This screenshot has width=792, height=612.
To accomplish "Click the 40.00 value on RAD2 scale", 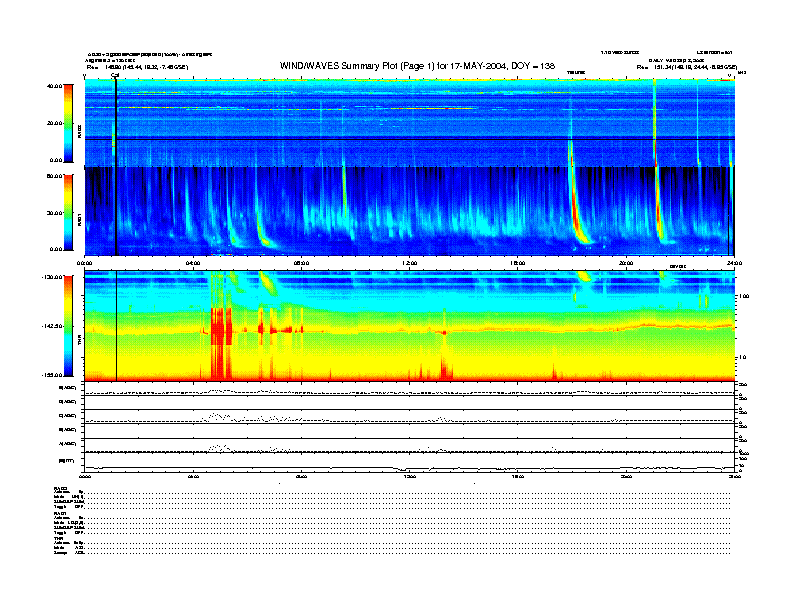I will pos(55,86).
